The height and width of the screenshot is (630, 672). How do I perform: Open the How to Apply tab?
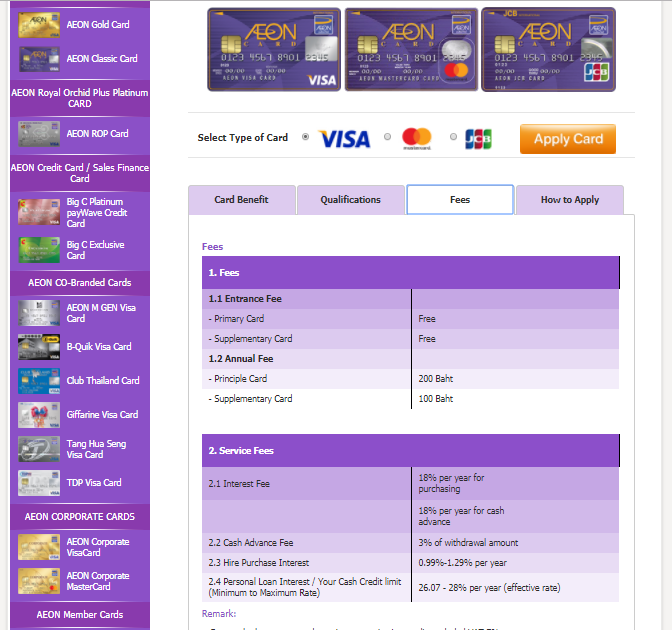[570, 200]
